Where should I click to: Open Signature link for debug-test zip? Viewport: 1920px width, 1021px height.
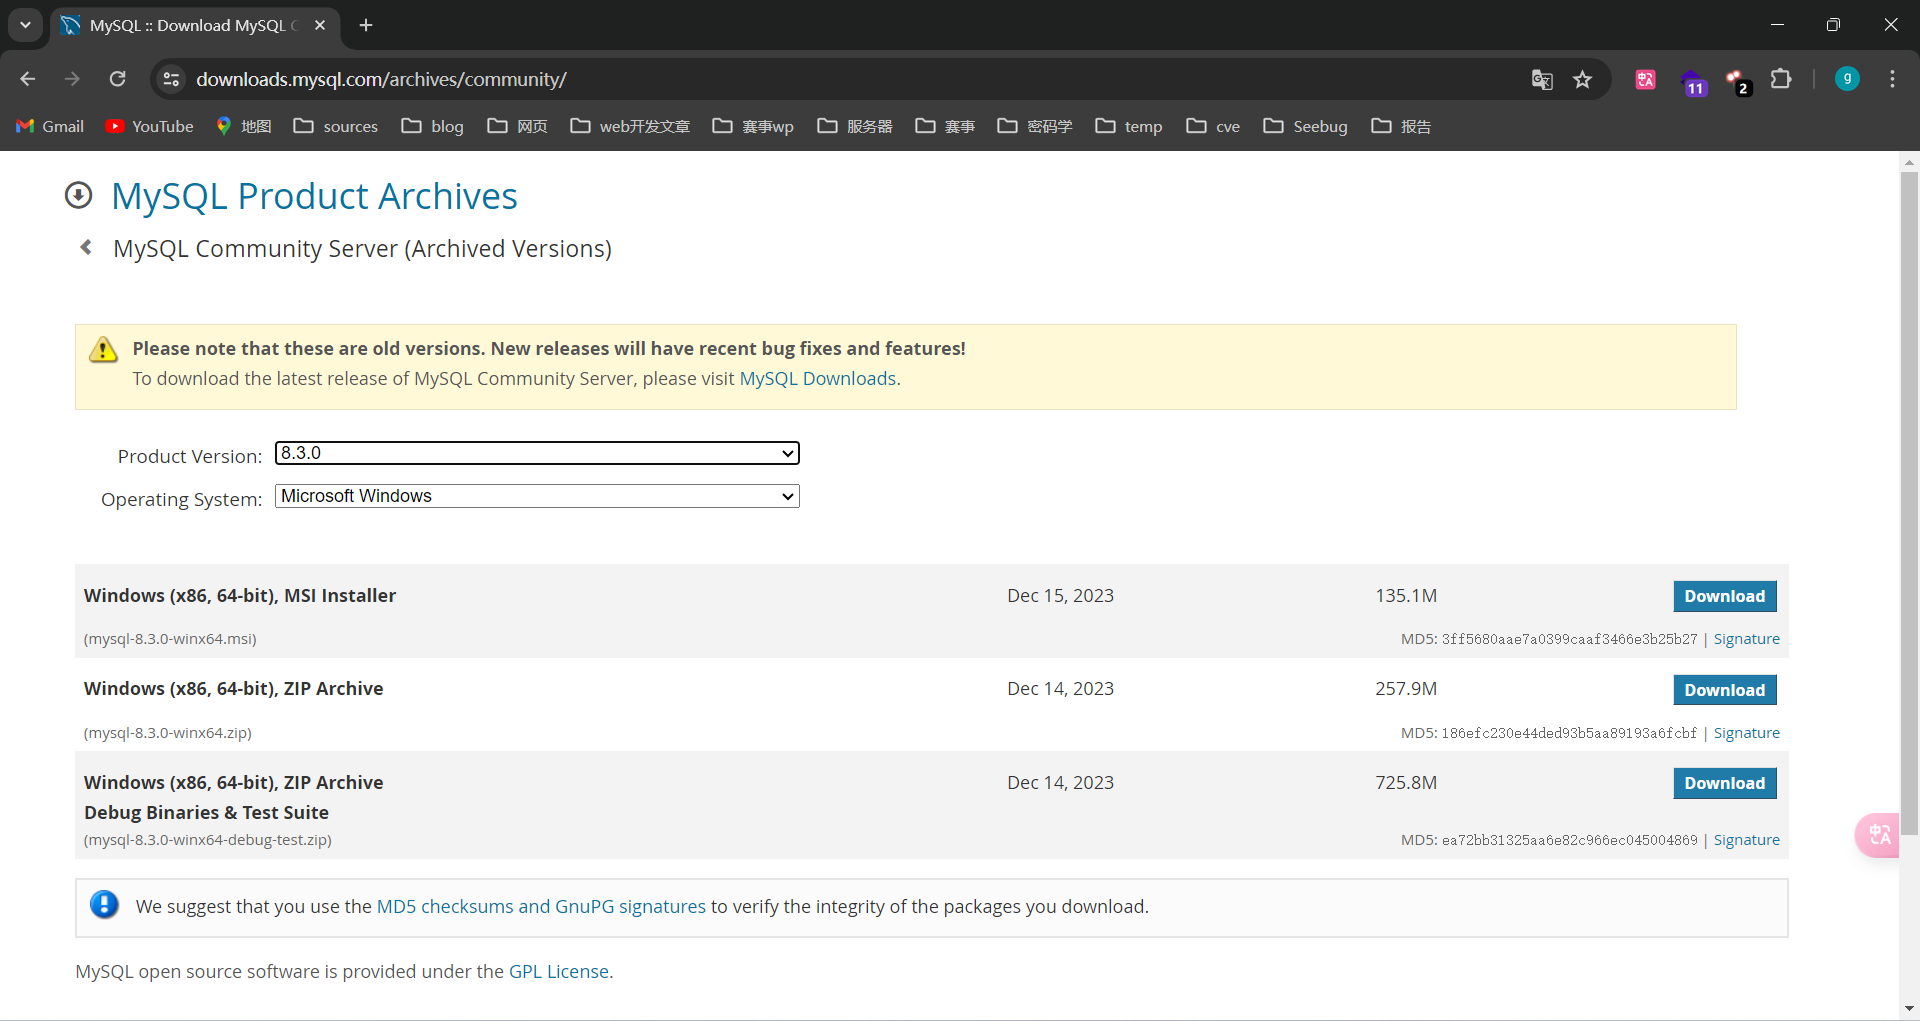click(1746, 840)
